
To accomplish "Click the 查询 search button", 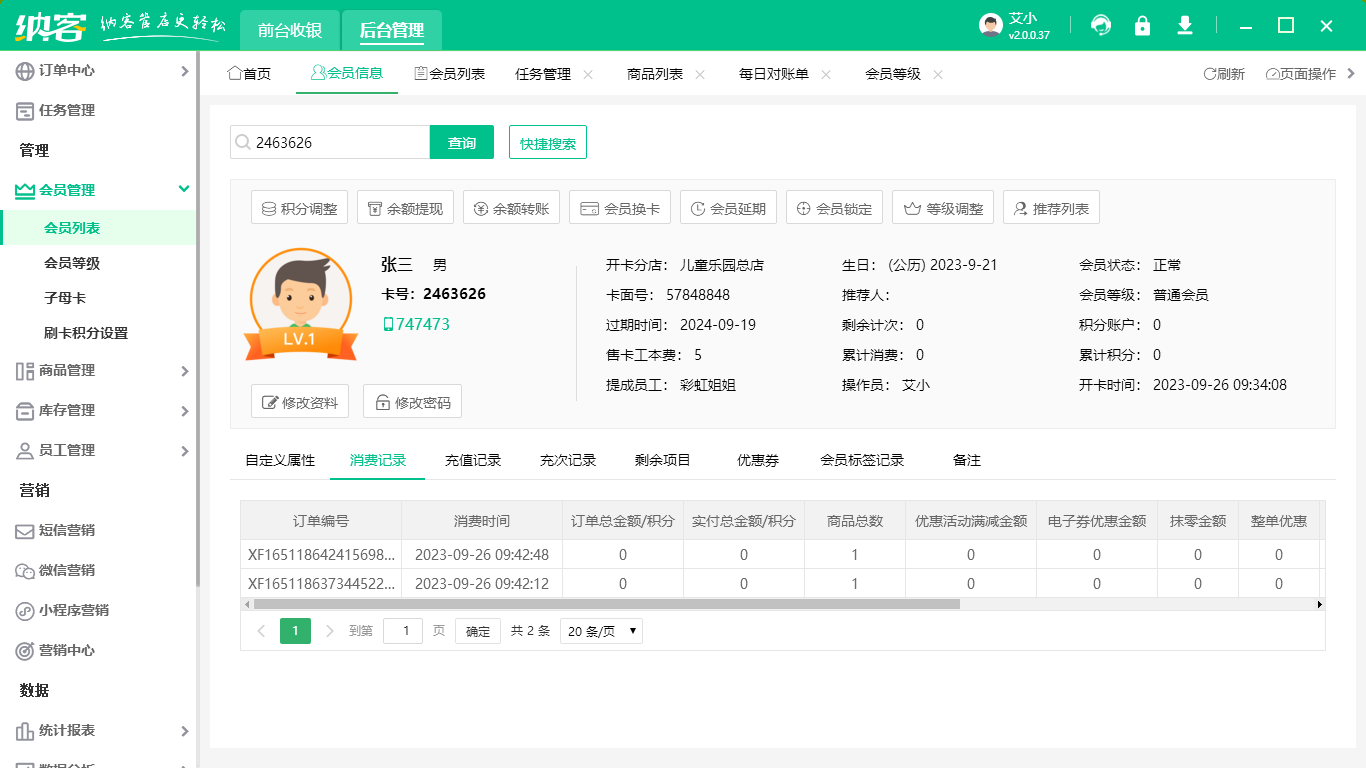I will [461, 142].
